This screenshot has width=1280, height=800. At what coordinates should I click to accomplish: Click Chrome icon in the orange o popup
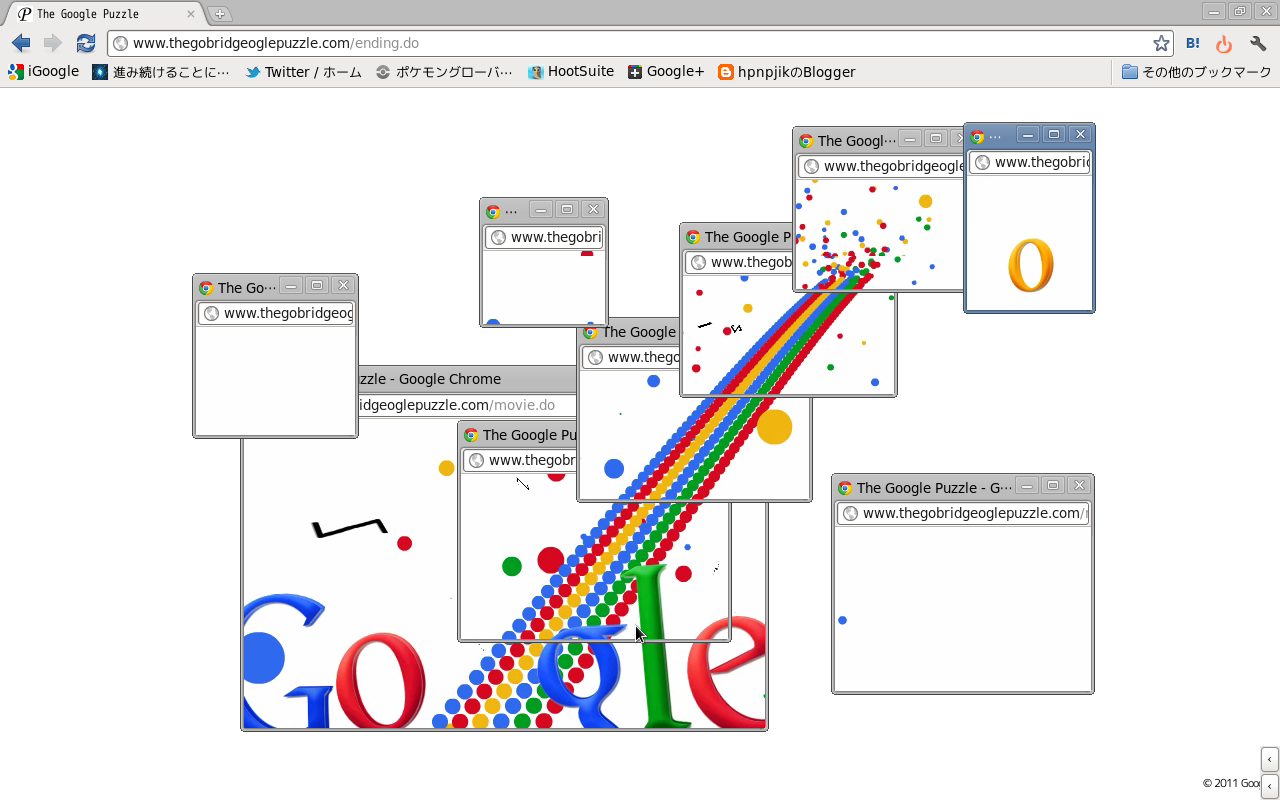coord(977,137)
